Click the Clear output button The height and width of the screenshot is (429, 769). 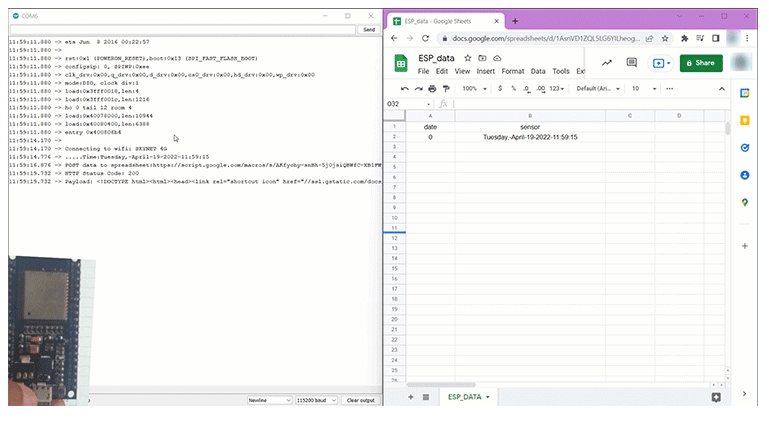(360, 400)
